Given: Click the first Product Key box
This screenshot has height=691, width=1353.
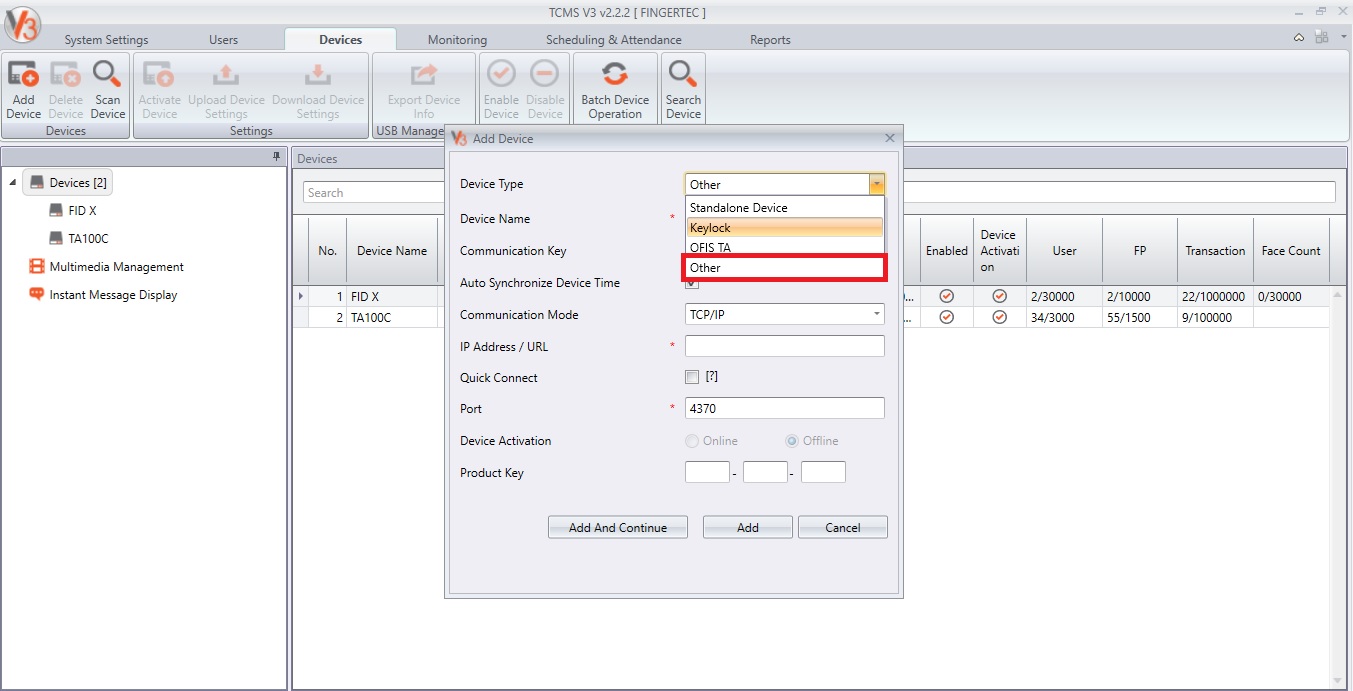Looking at the screenshot, I should click(x=707, y=472).
